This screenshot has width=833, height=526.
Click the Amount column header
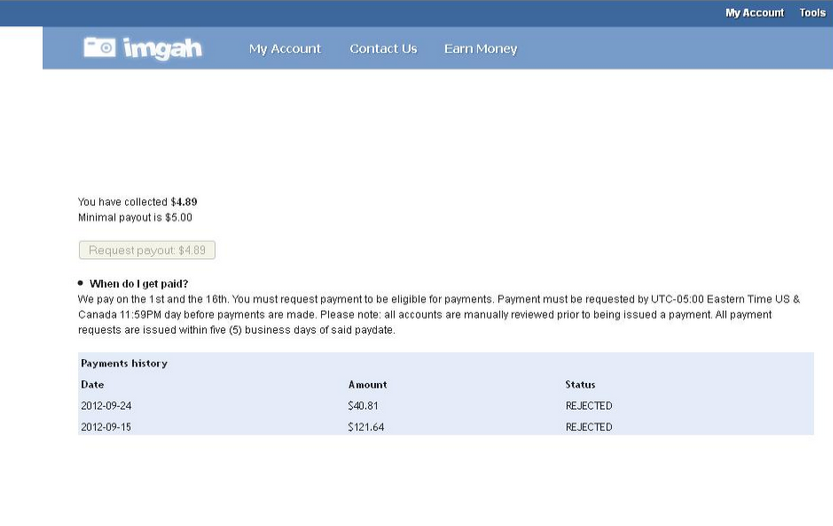point(368,385)
